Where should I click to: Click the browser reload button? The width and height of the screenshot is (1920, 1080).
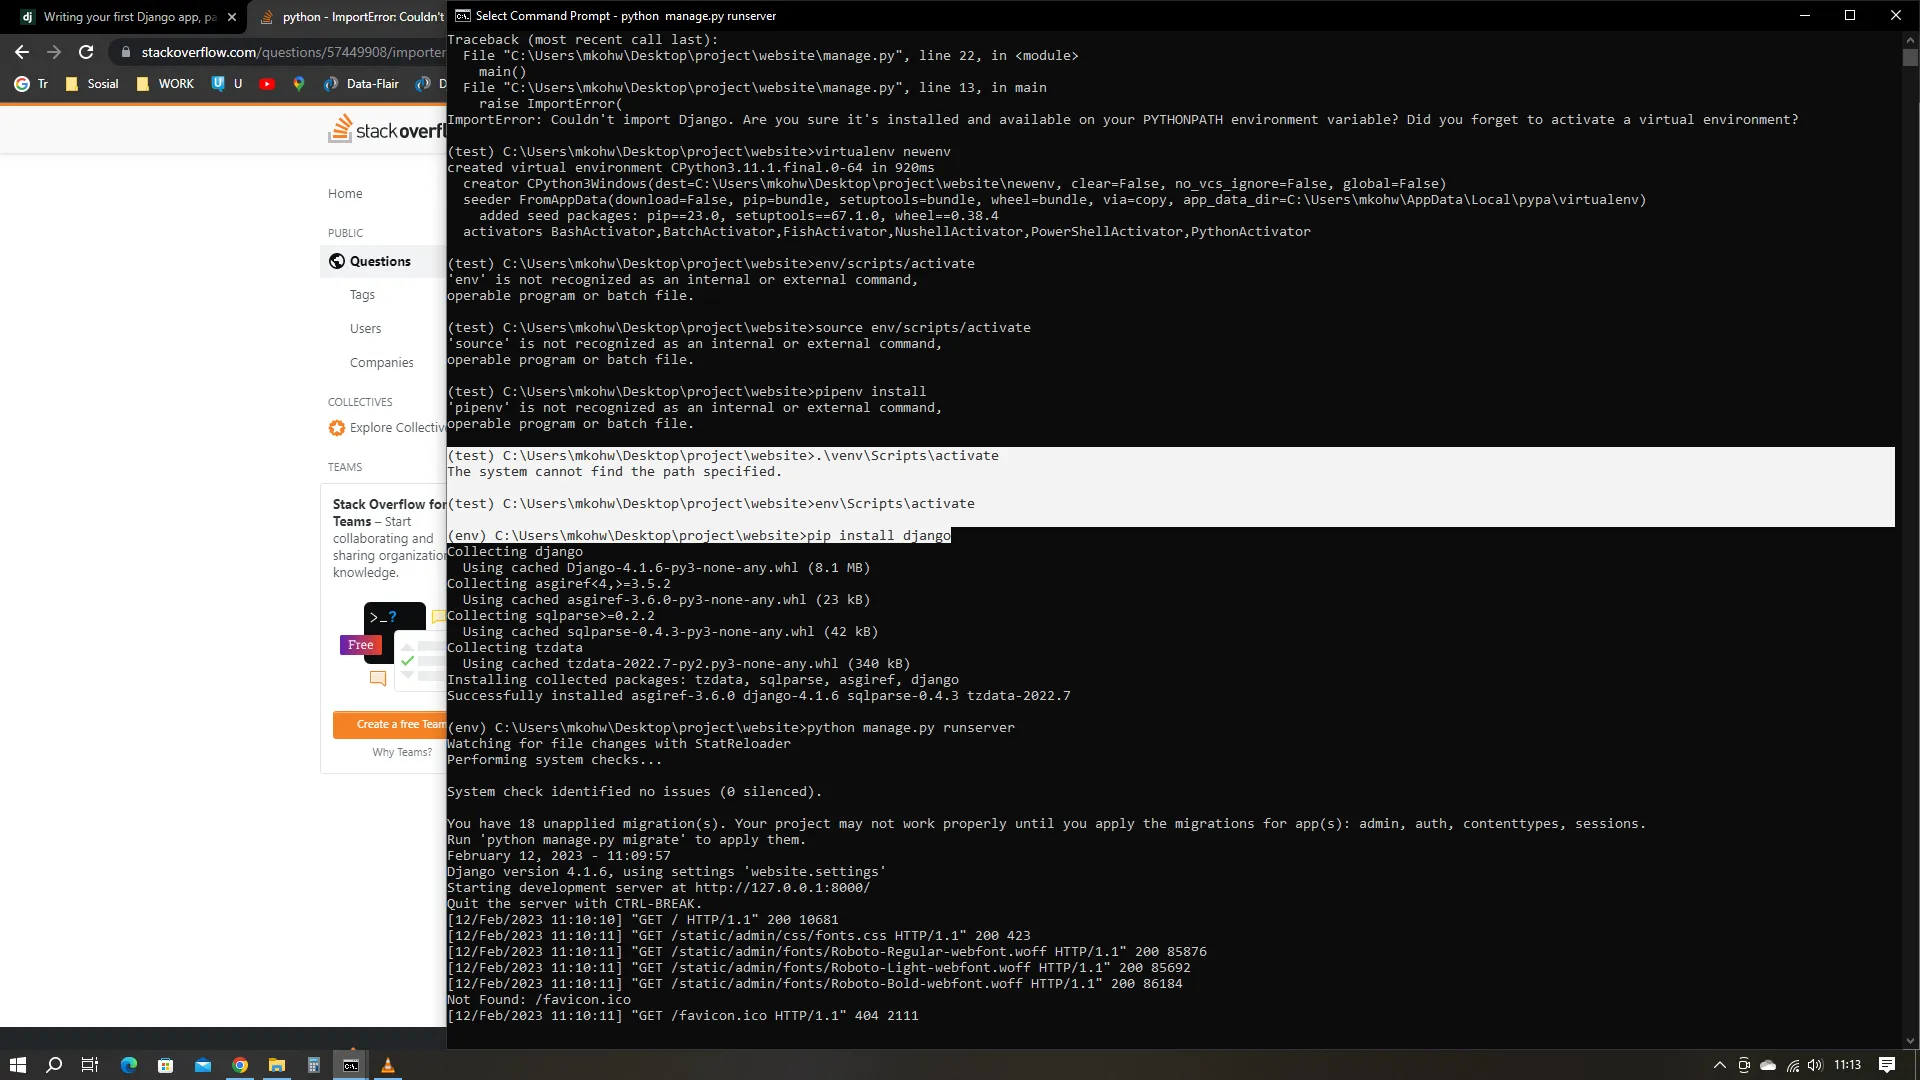(x=86, y=52)
